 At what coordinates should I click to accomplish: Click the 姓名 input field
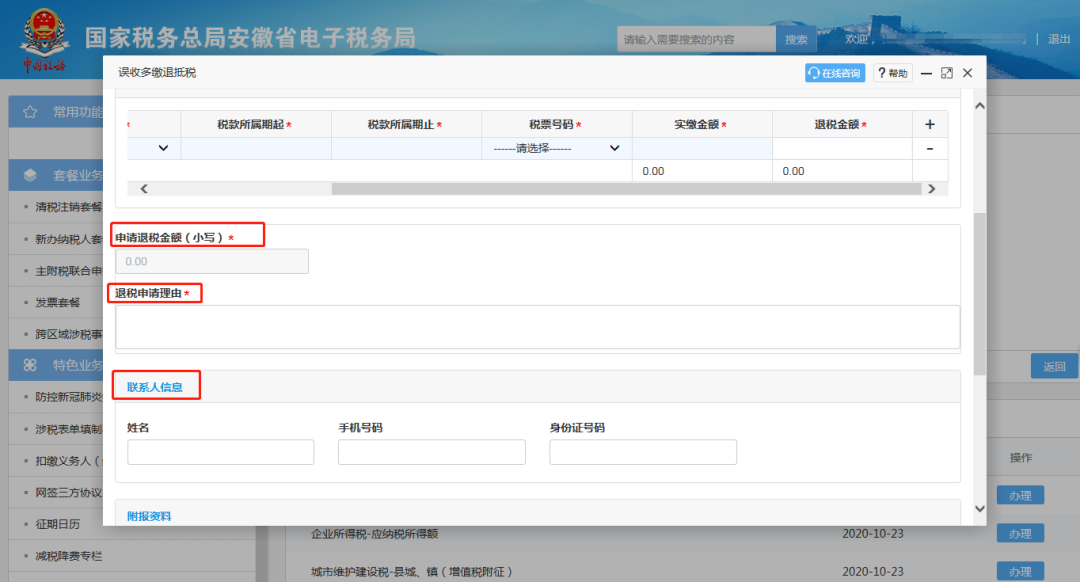(220, 452)
